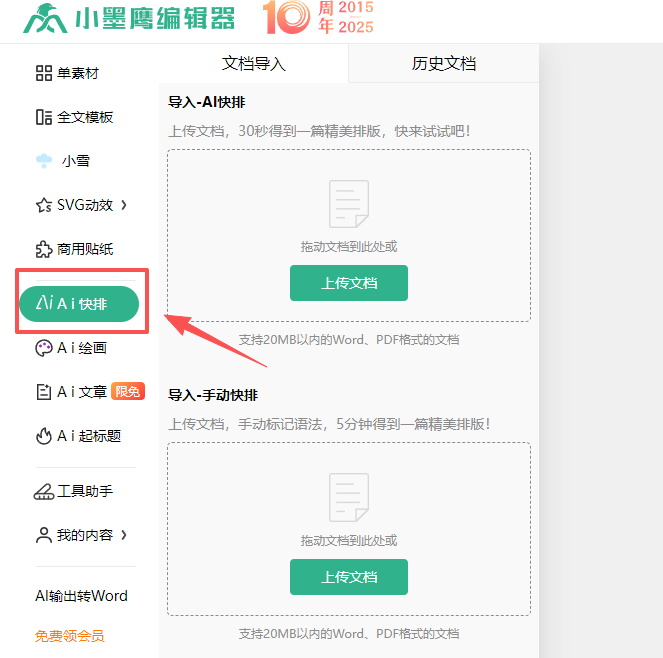Click the 单素材 grid icon
This screenshot has height=658, width=663.
43,73
